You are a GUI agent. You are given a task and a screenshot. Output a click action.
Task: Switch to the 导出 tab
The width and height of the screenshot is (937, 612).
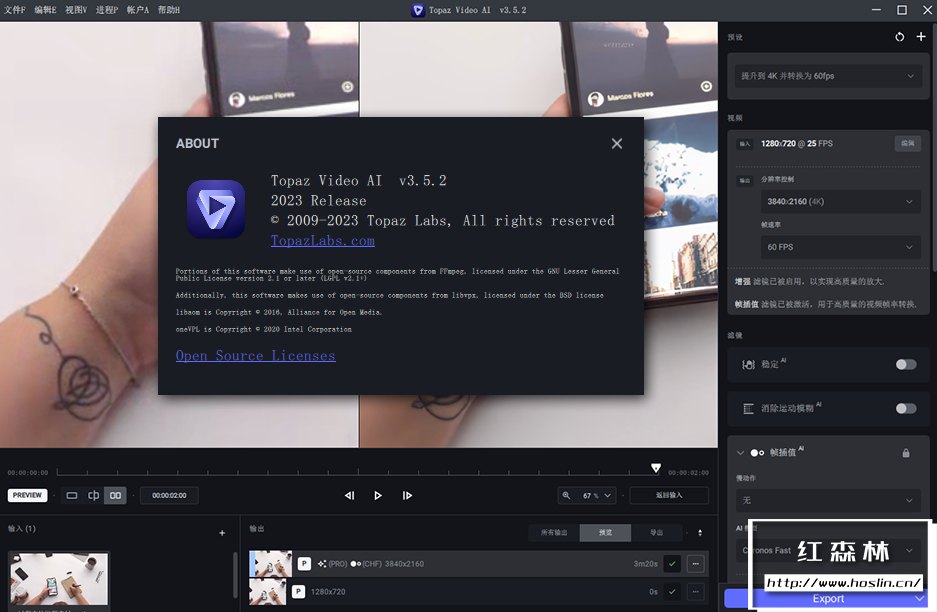click(x=656, y=533)
